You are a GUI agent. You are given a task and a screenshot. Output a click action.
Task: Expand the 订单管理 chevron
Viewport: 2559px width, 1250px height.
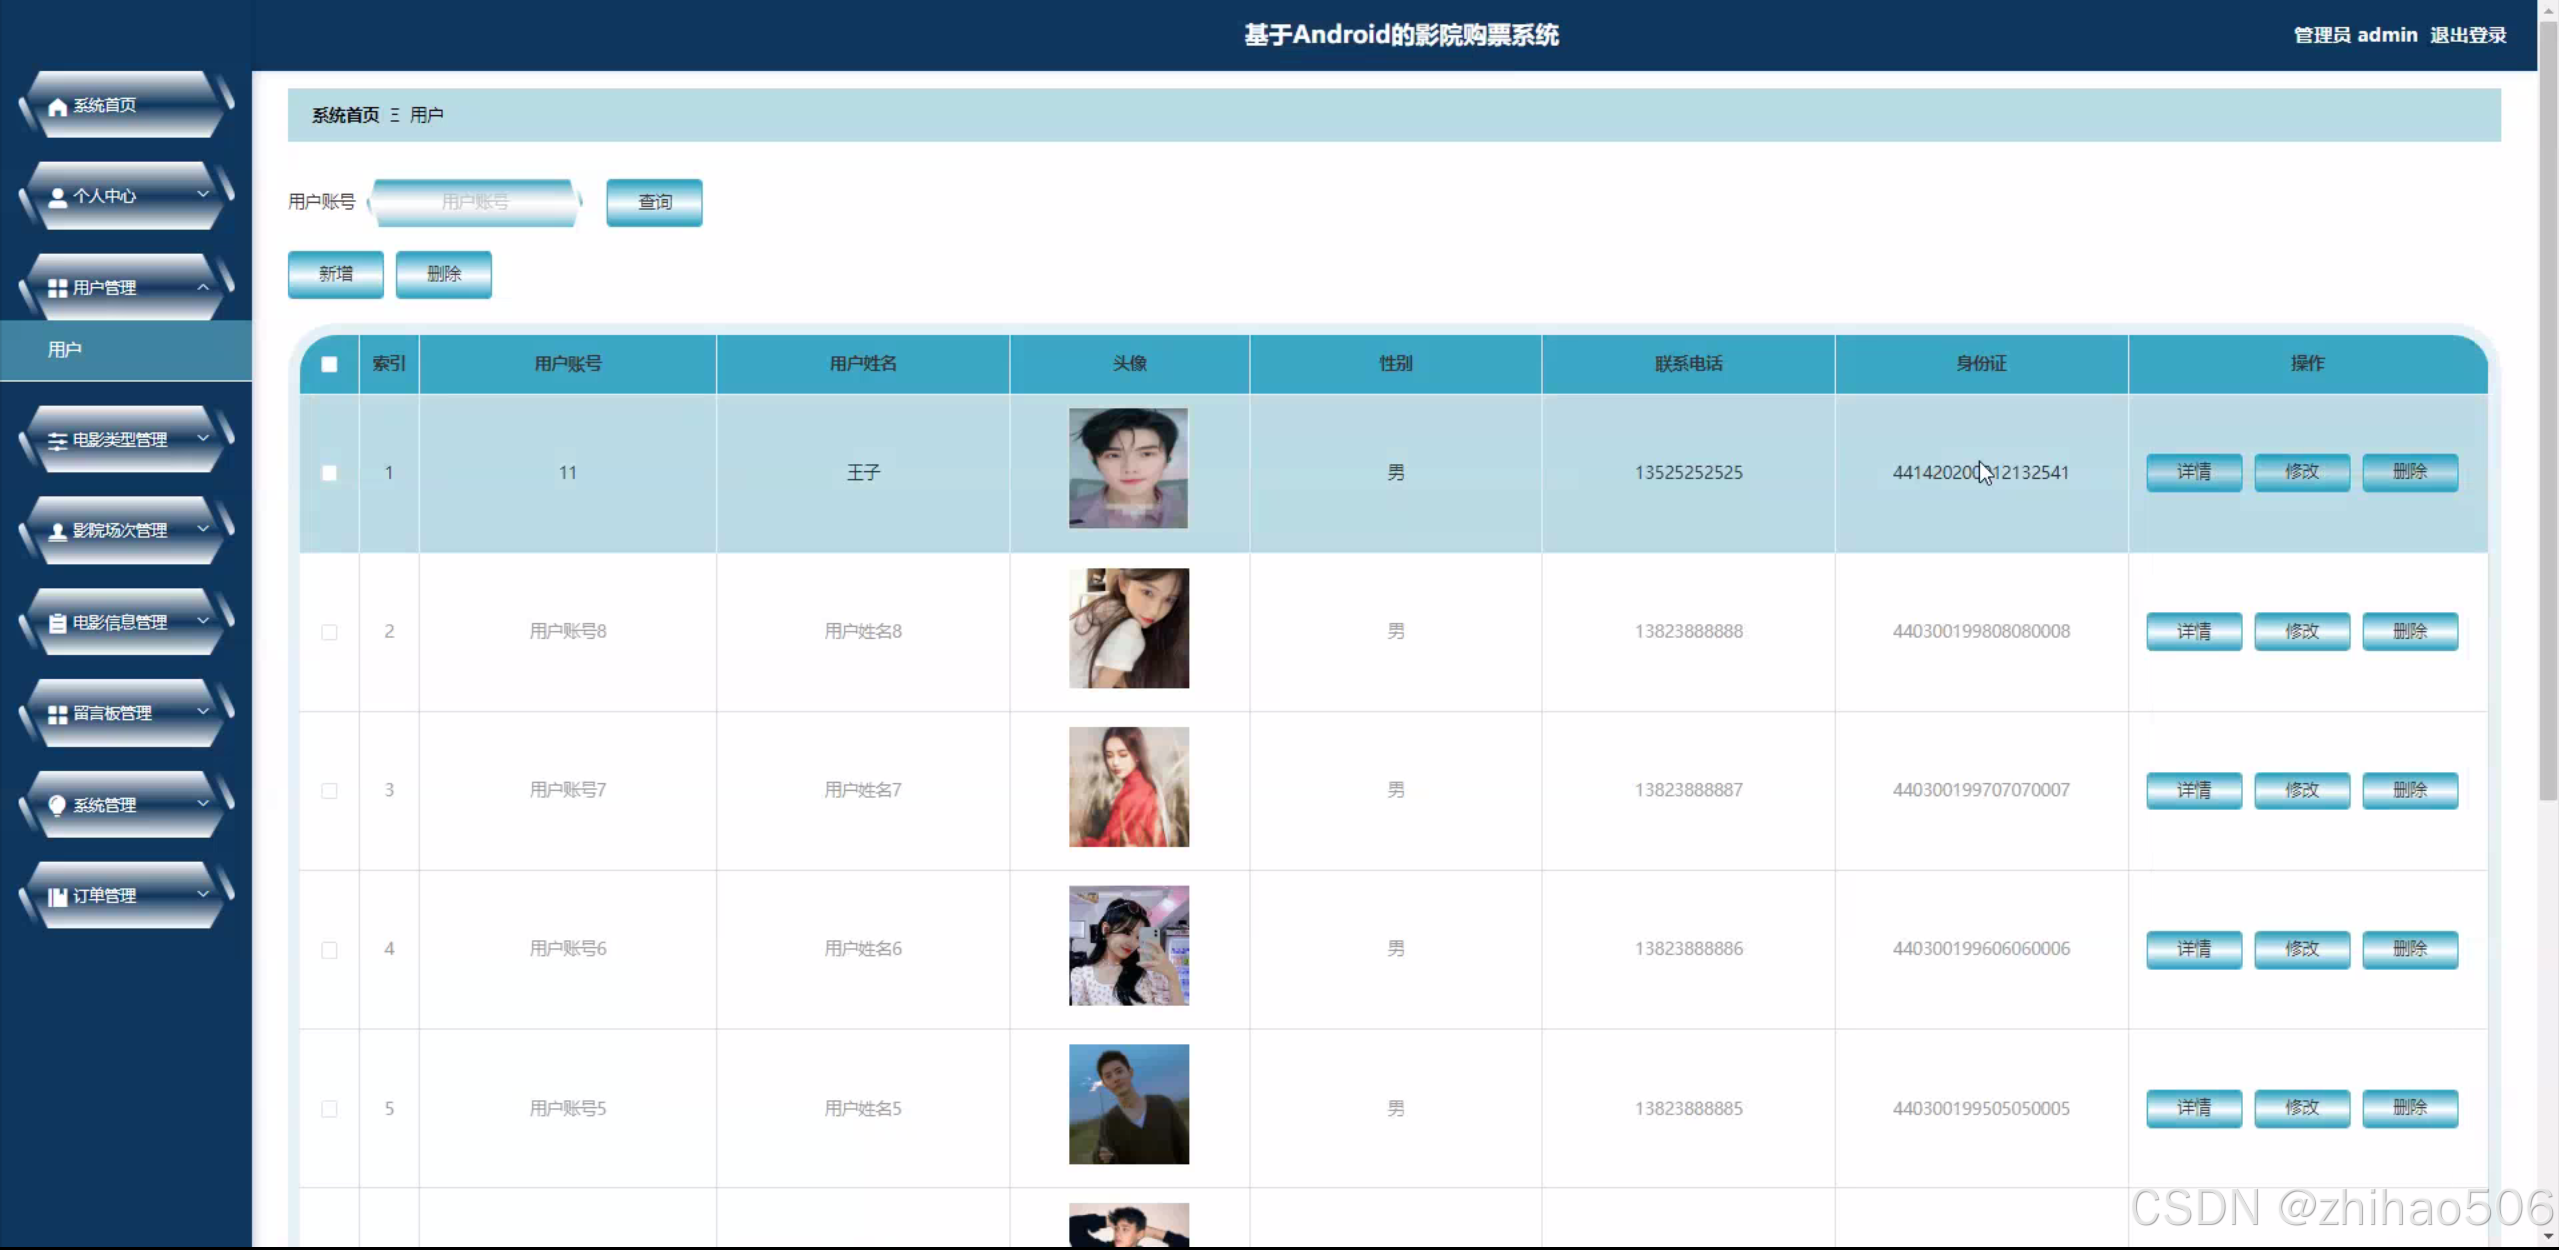203,894
